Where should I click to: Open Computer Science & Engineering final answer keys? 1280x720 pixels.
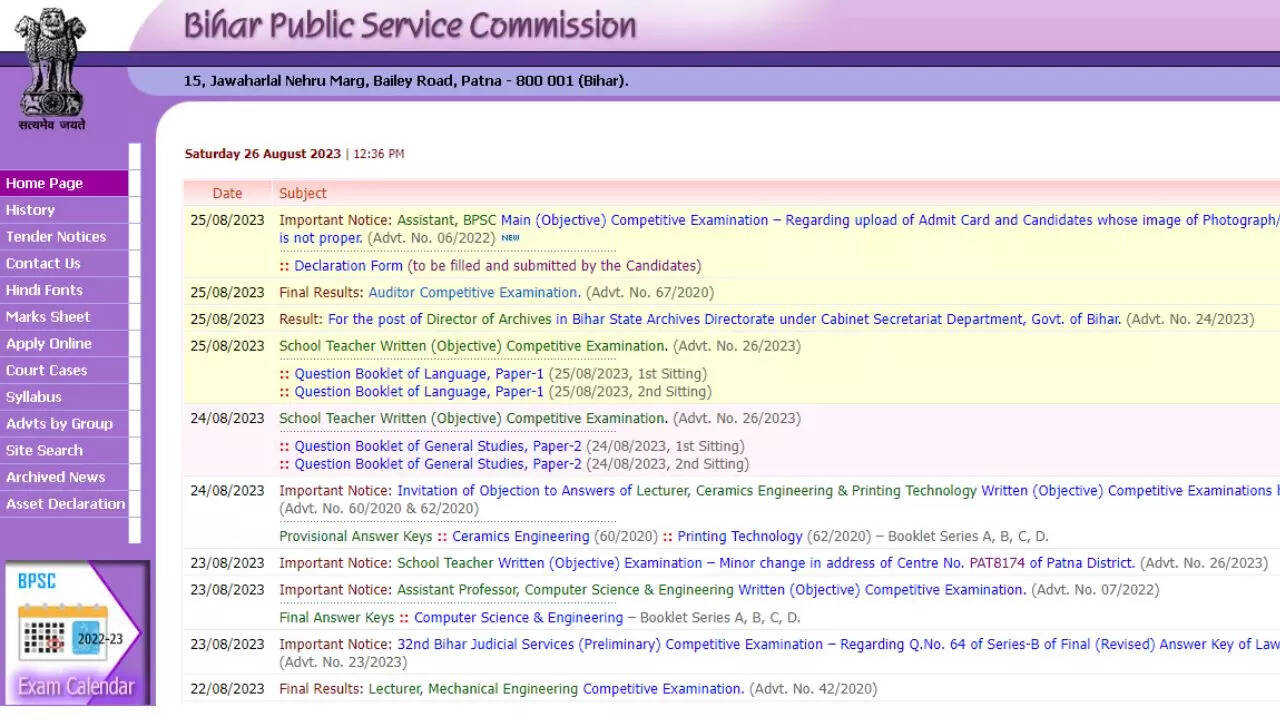coord(518,618)
